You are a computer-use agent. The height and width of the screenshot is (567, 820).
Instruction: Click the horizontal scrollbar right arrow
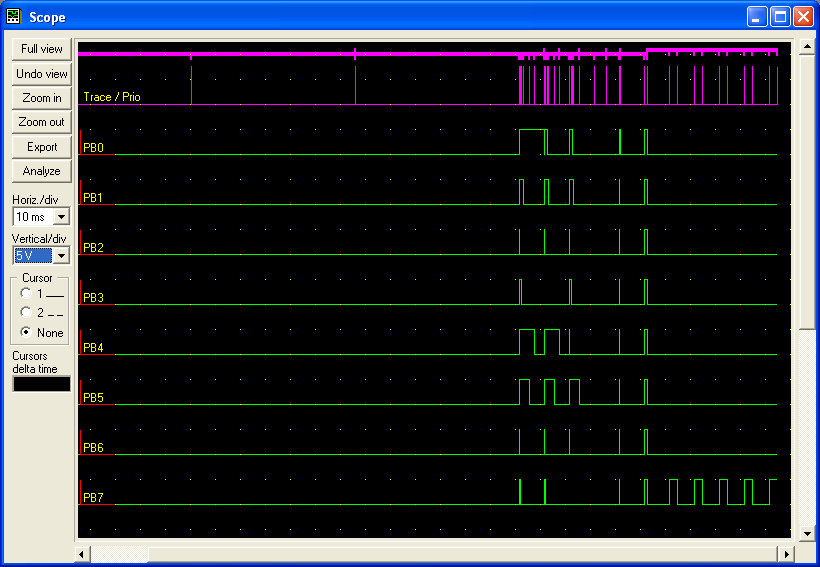786,554
